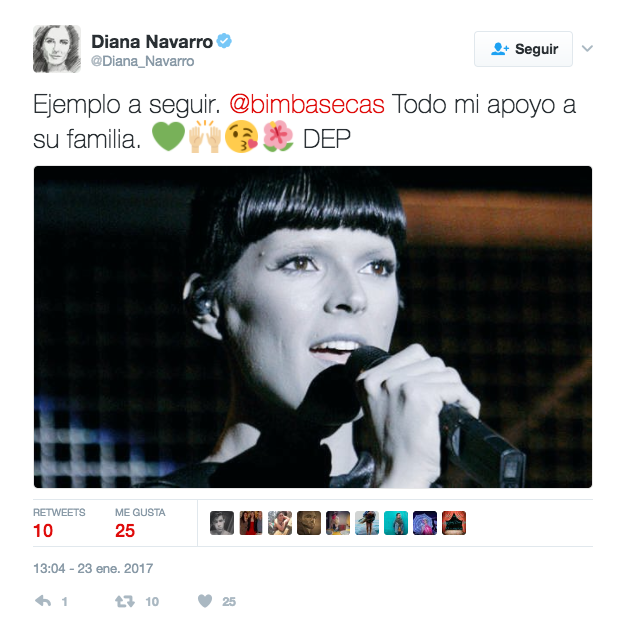Open the purple umbrella liker avatar
Screen dimensions: 626x633
click(425, 523)
